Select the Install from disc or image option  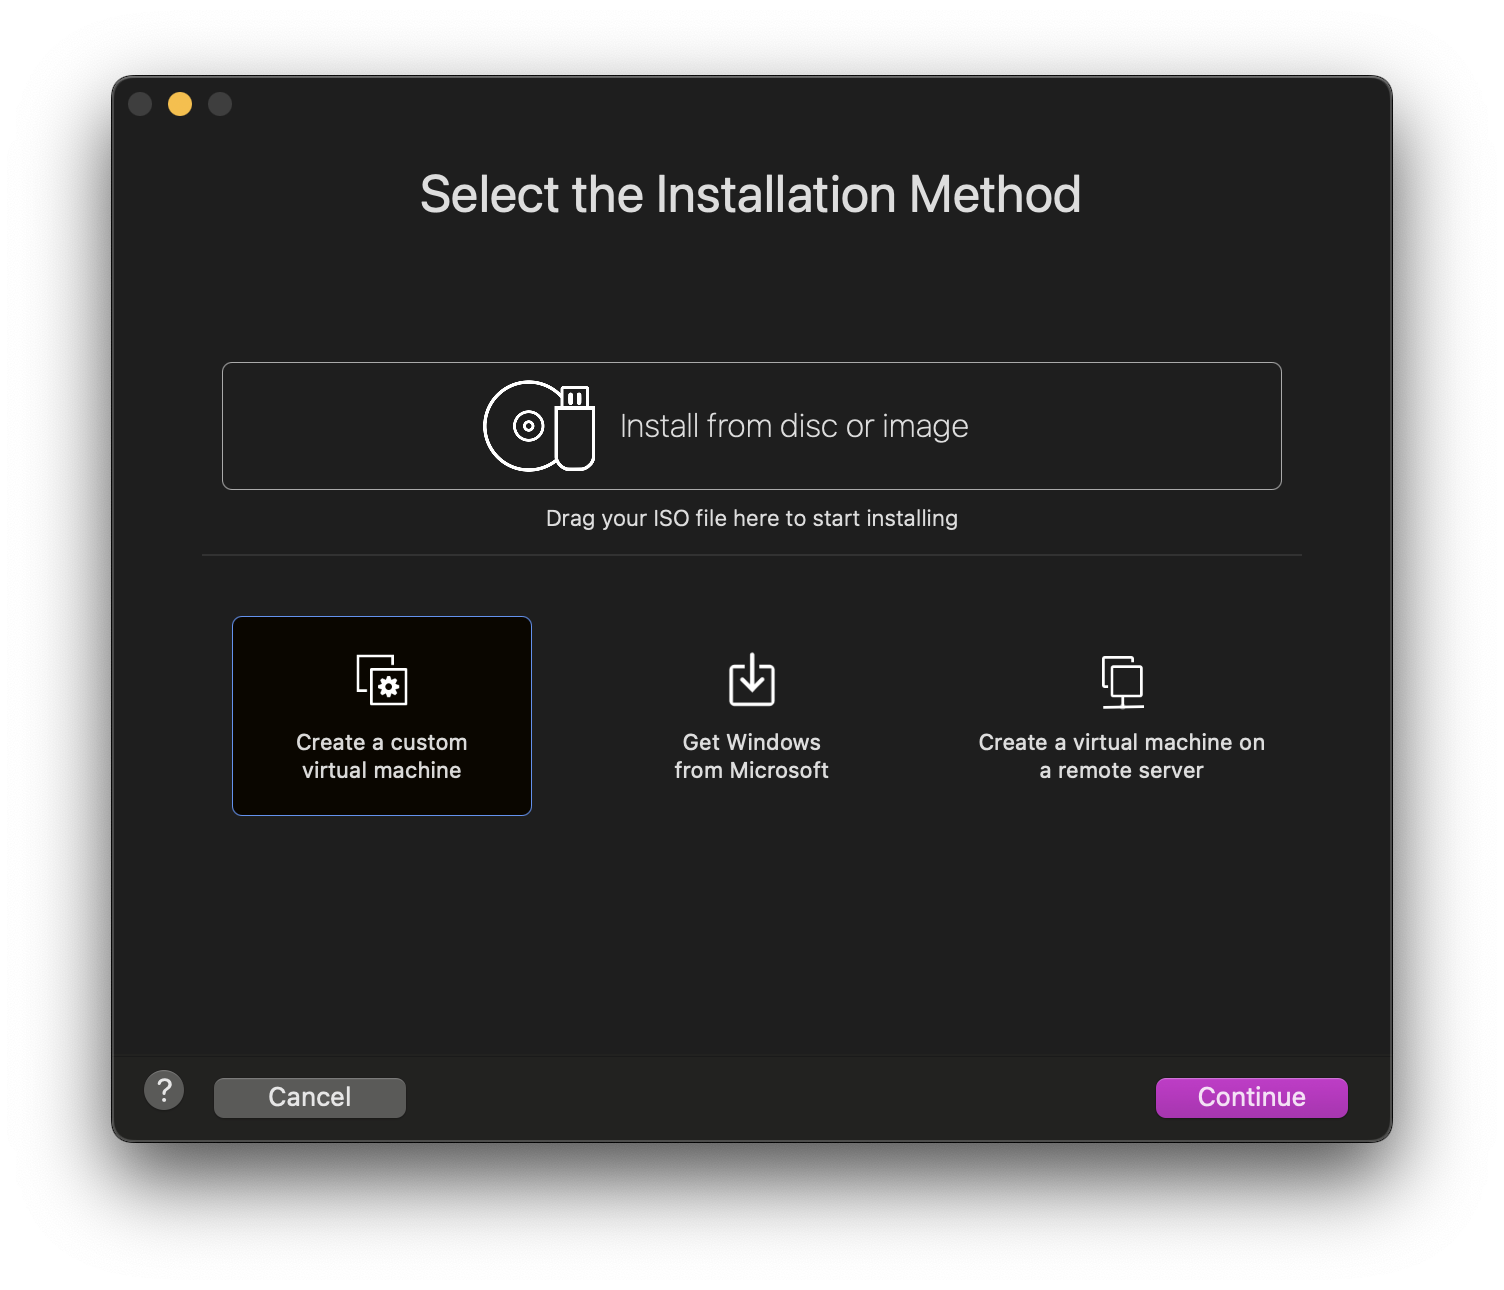[752, 426]
